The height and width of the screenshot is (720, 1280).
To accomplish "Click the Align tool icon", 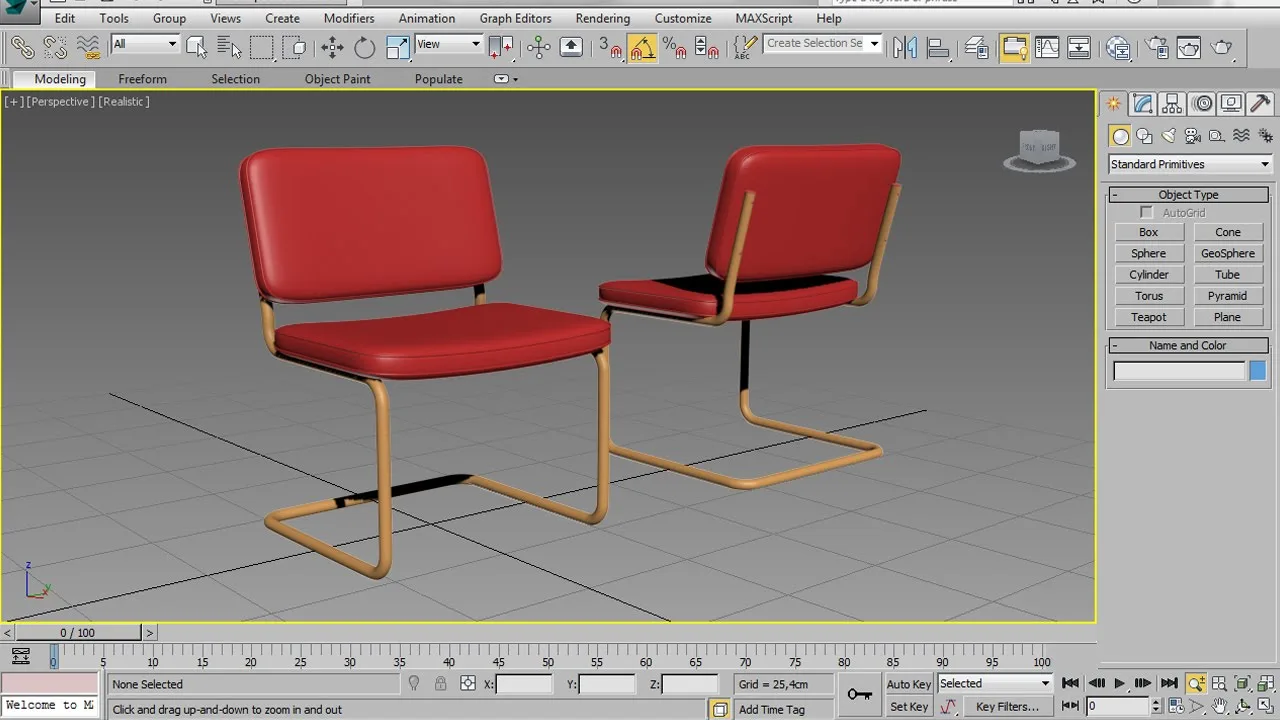I will click(x=938, y=47).
